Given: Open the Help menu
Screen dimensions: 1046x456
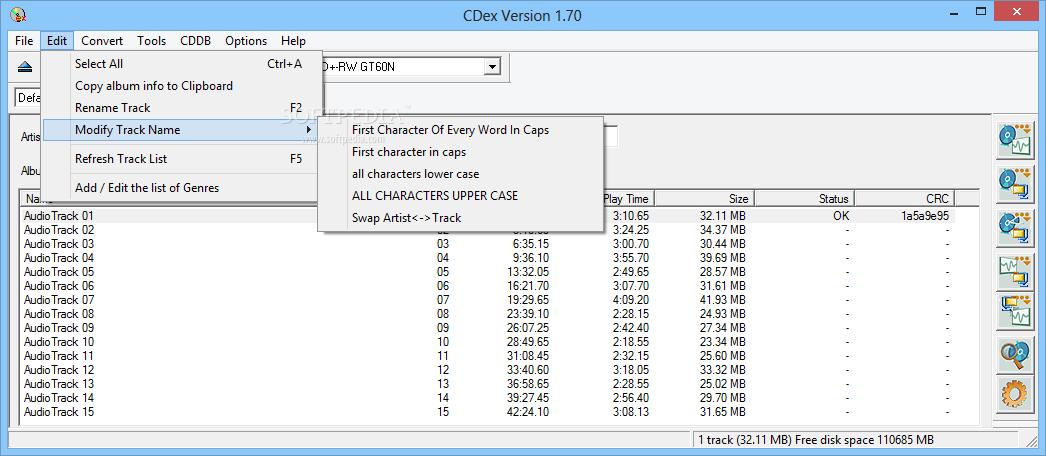Looking at the screenshot, I should click(x=294, y=41).
